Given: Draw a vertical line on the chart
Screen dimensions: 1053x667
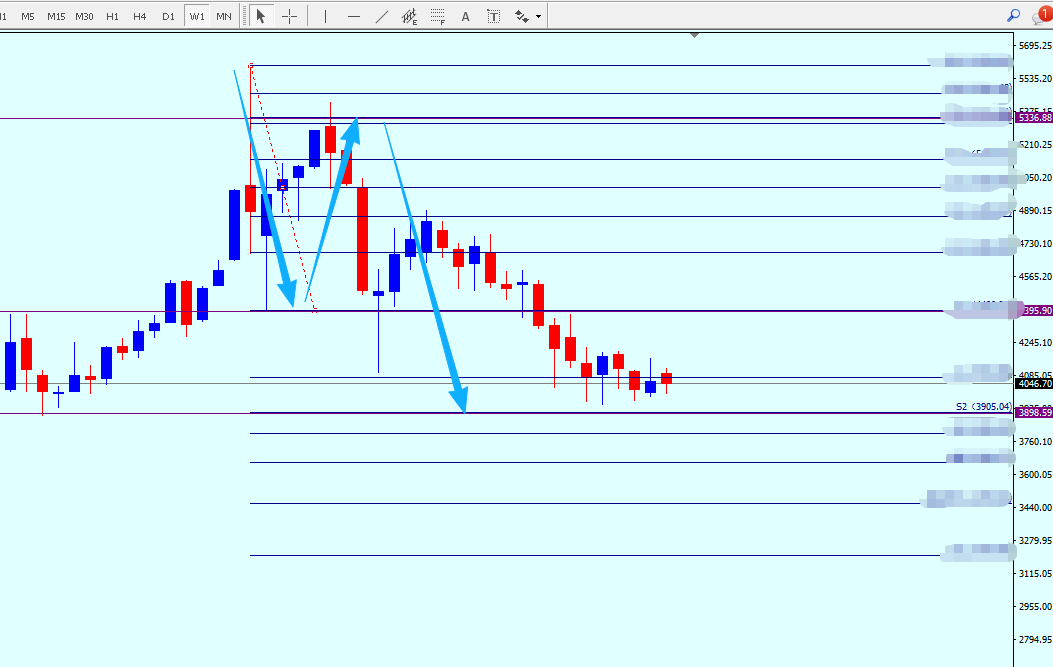Looking at the screenshot, I should point(325,16).
